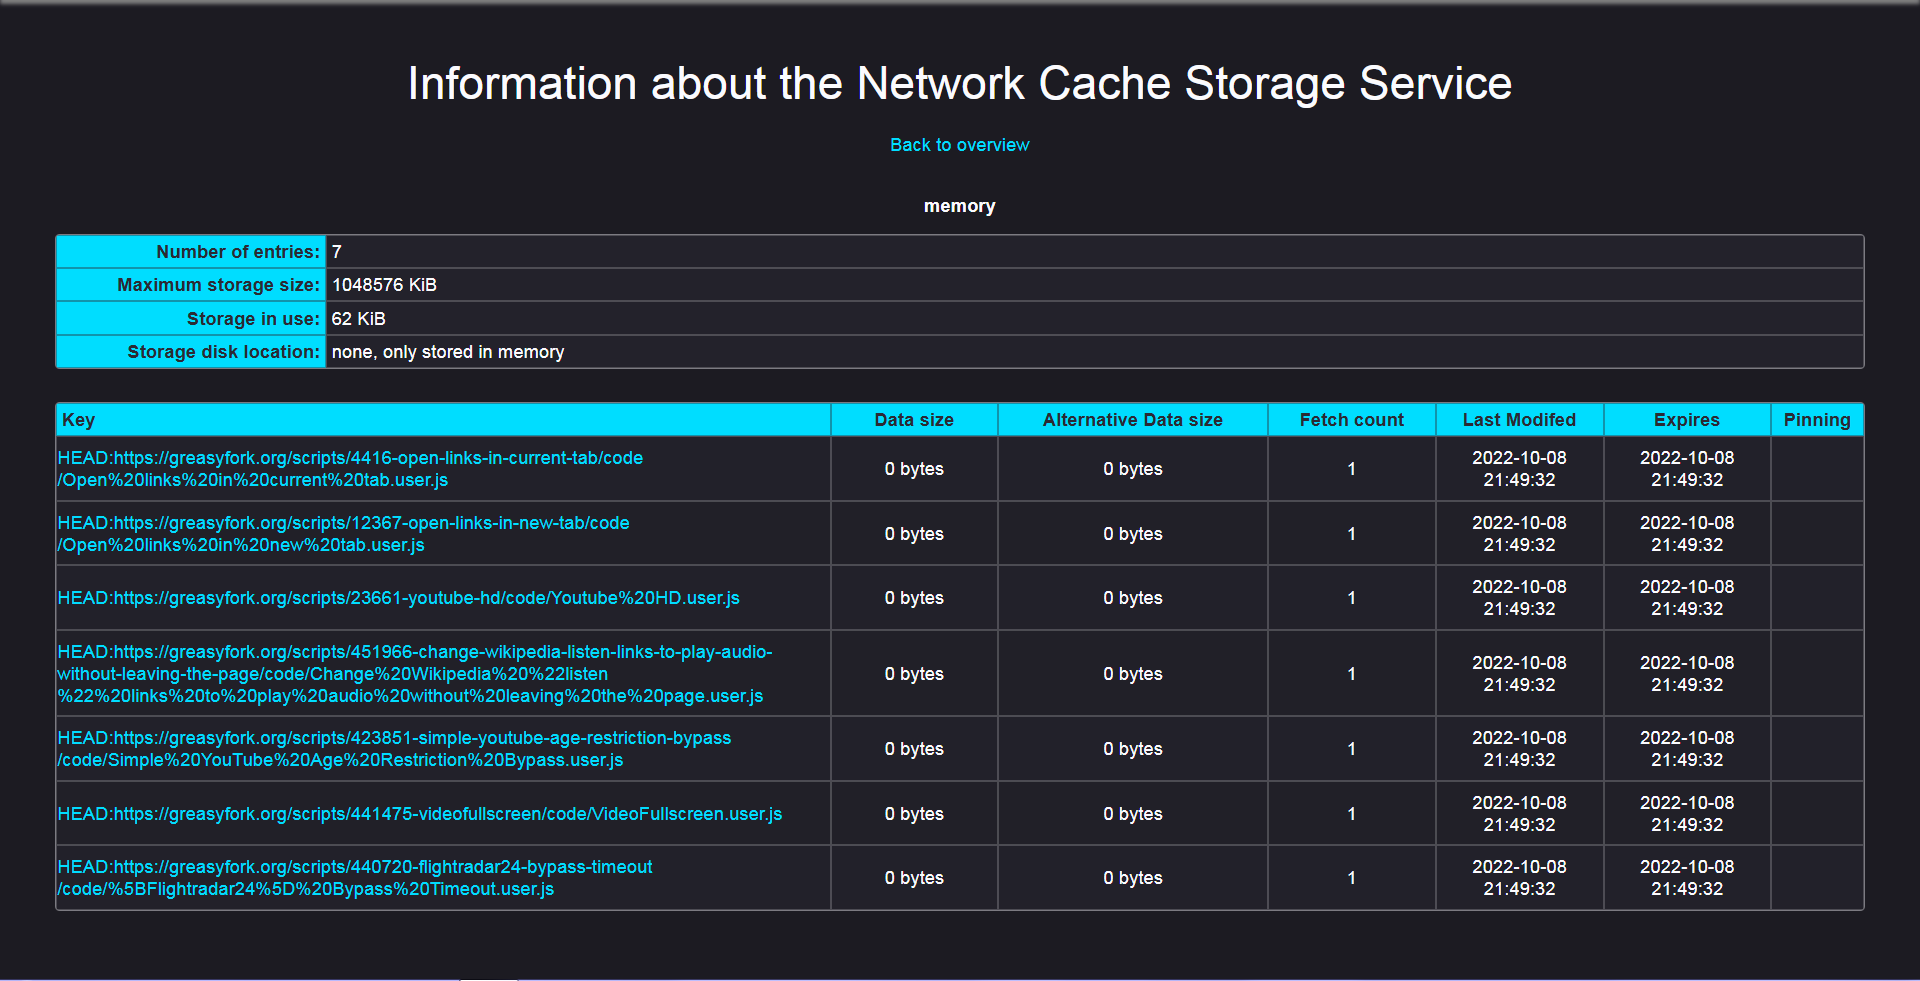The height and width of the screenshot is (981, 1920).
Task: Click Last Modified date of age-restriction-bypass row
Action: click(x=1520, y=749)
